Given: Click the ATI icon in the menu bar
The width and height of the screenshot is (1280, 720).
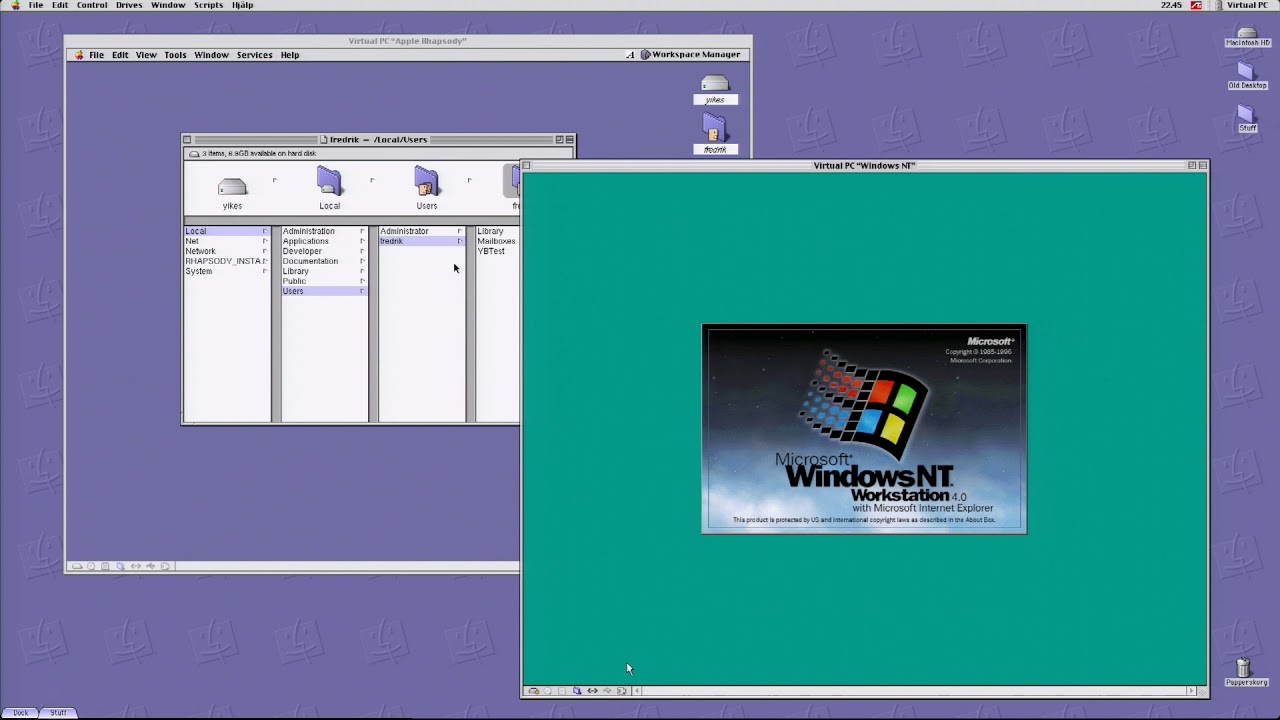Looking at the screenshot, I should [x=1196, y=5].
